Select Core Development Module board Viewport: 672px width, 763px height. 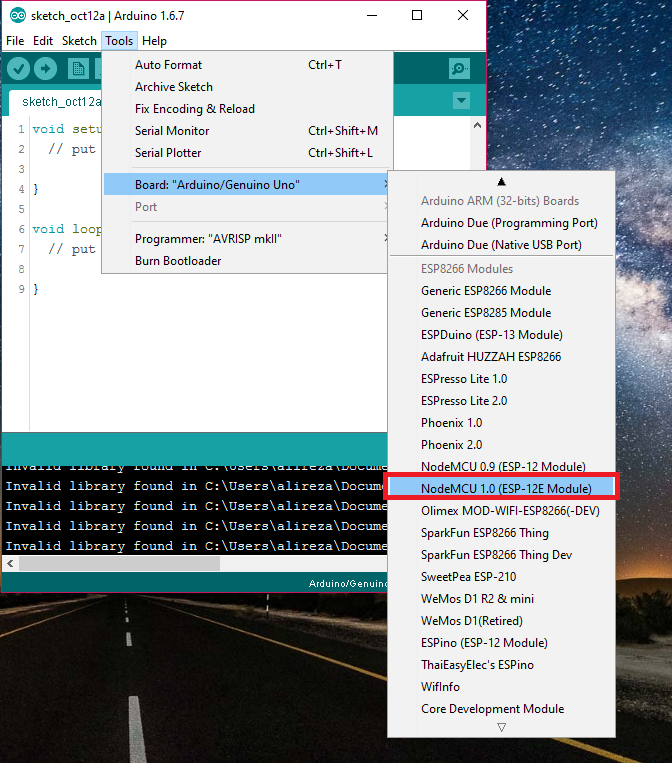[x=501, y=708]
